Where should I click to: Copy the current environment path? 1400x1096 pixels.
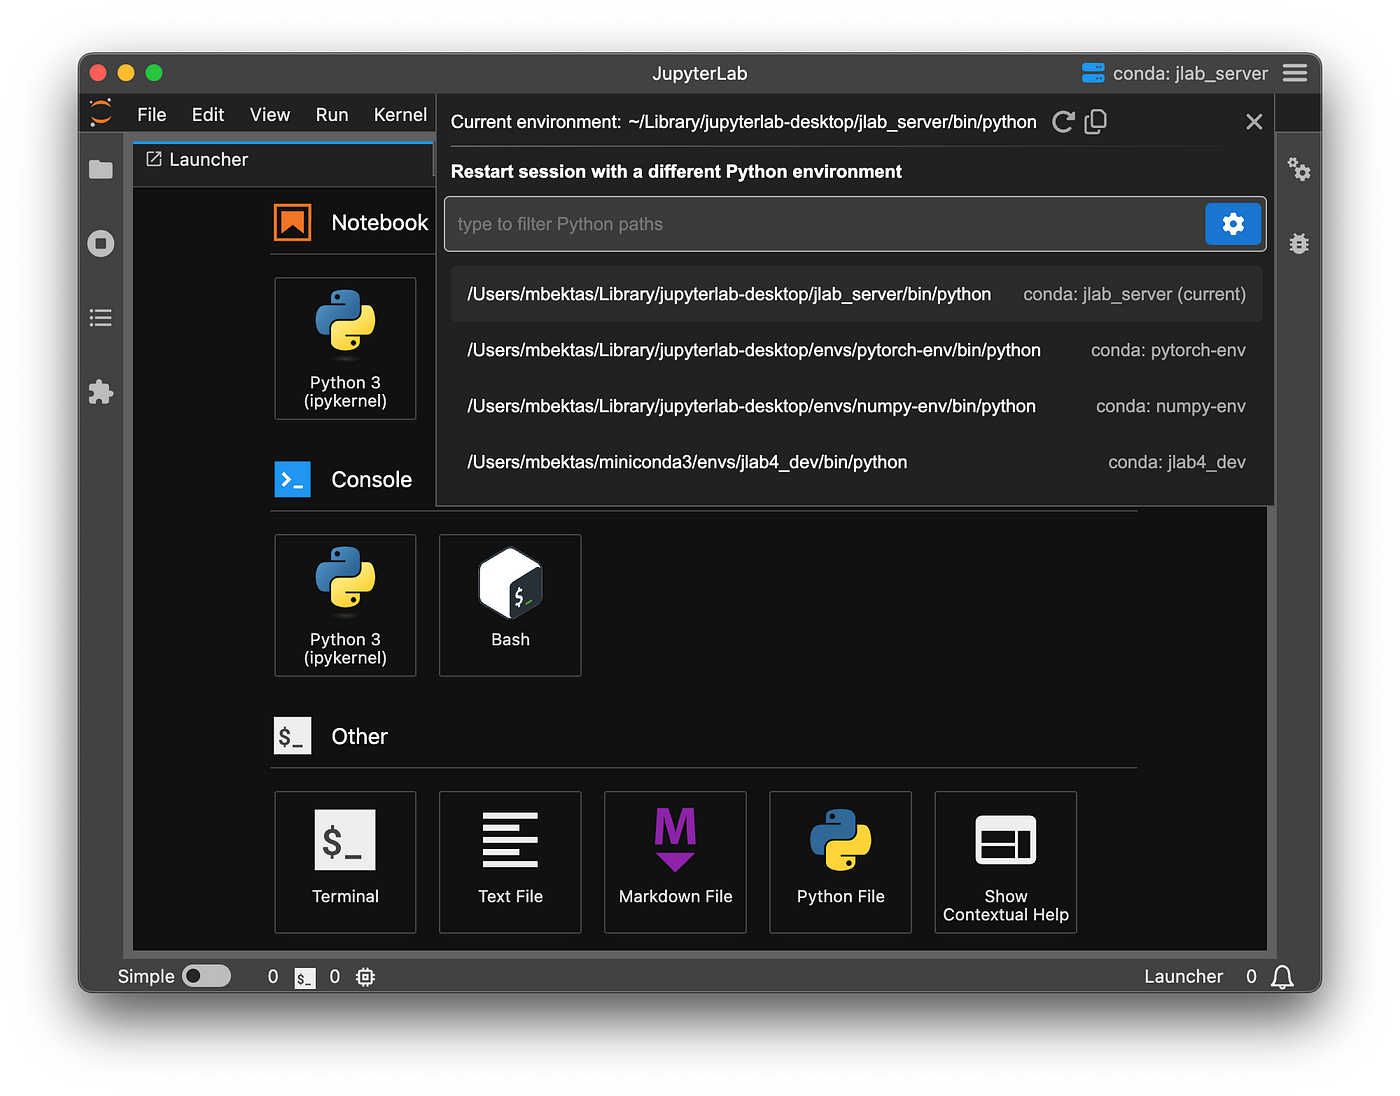click(x=1096, y=122)
